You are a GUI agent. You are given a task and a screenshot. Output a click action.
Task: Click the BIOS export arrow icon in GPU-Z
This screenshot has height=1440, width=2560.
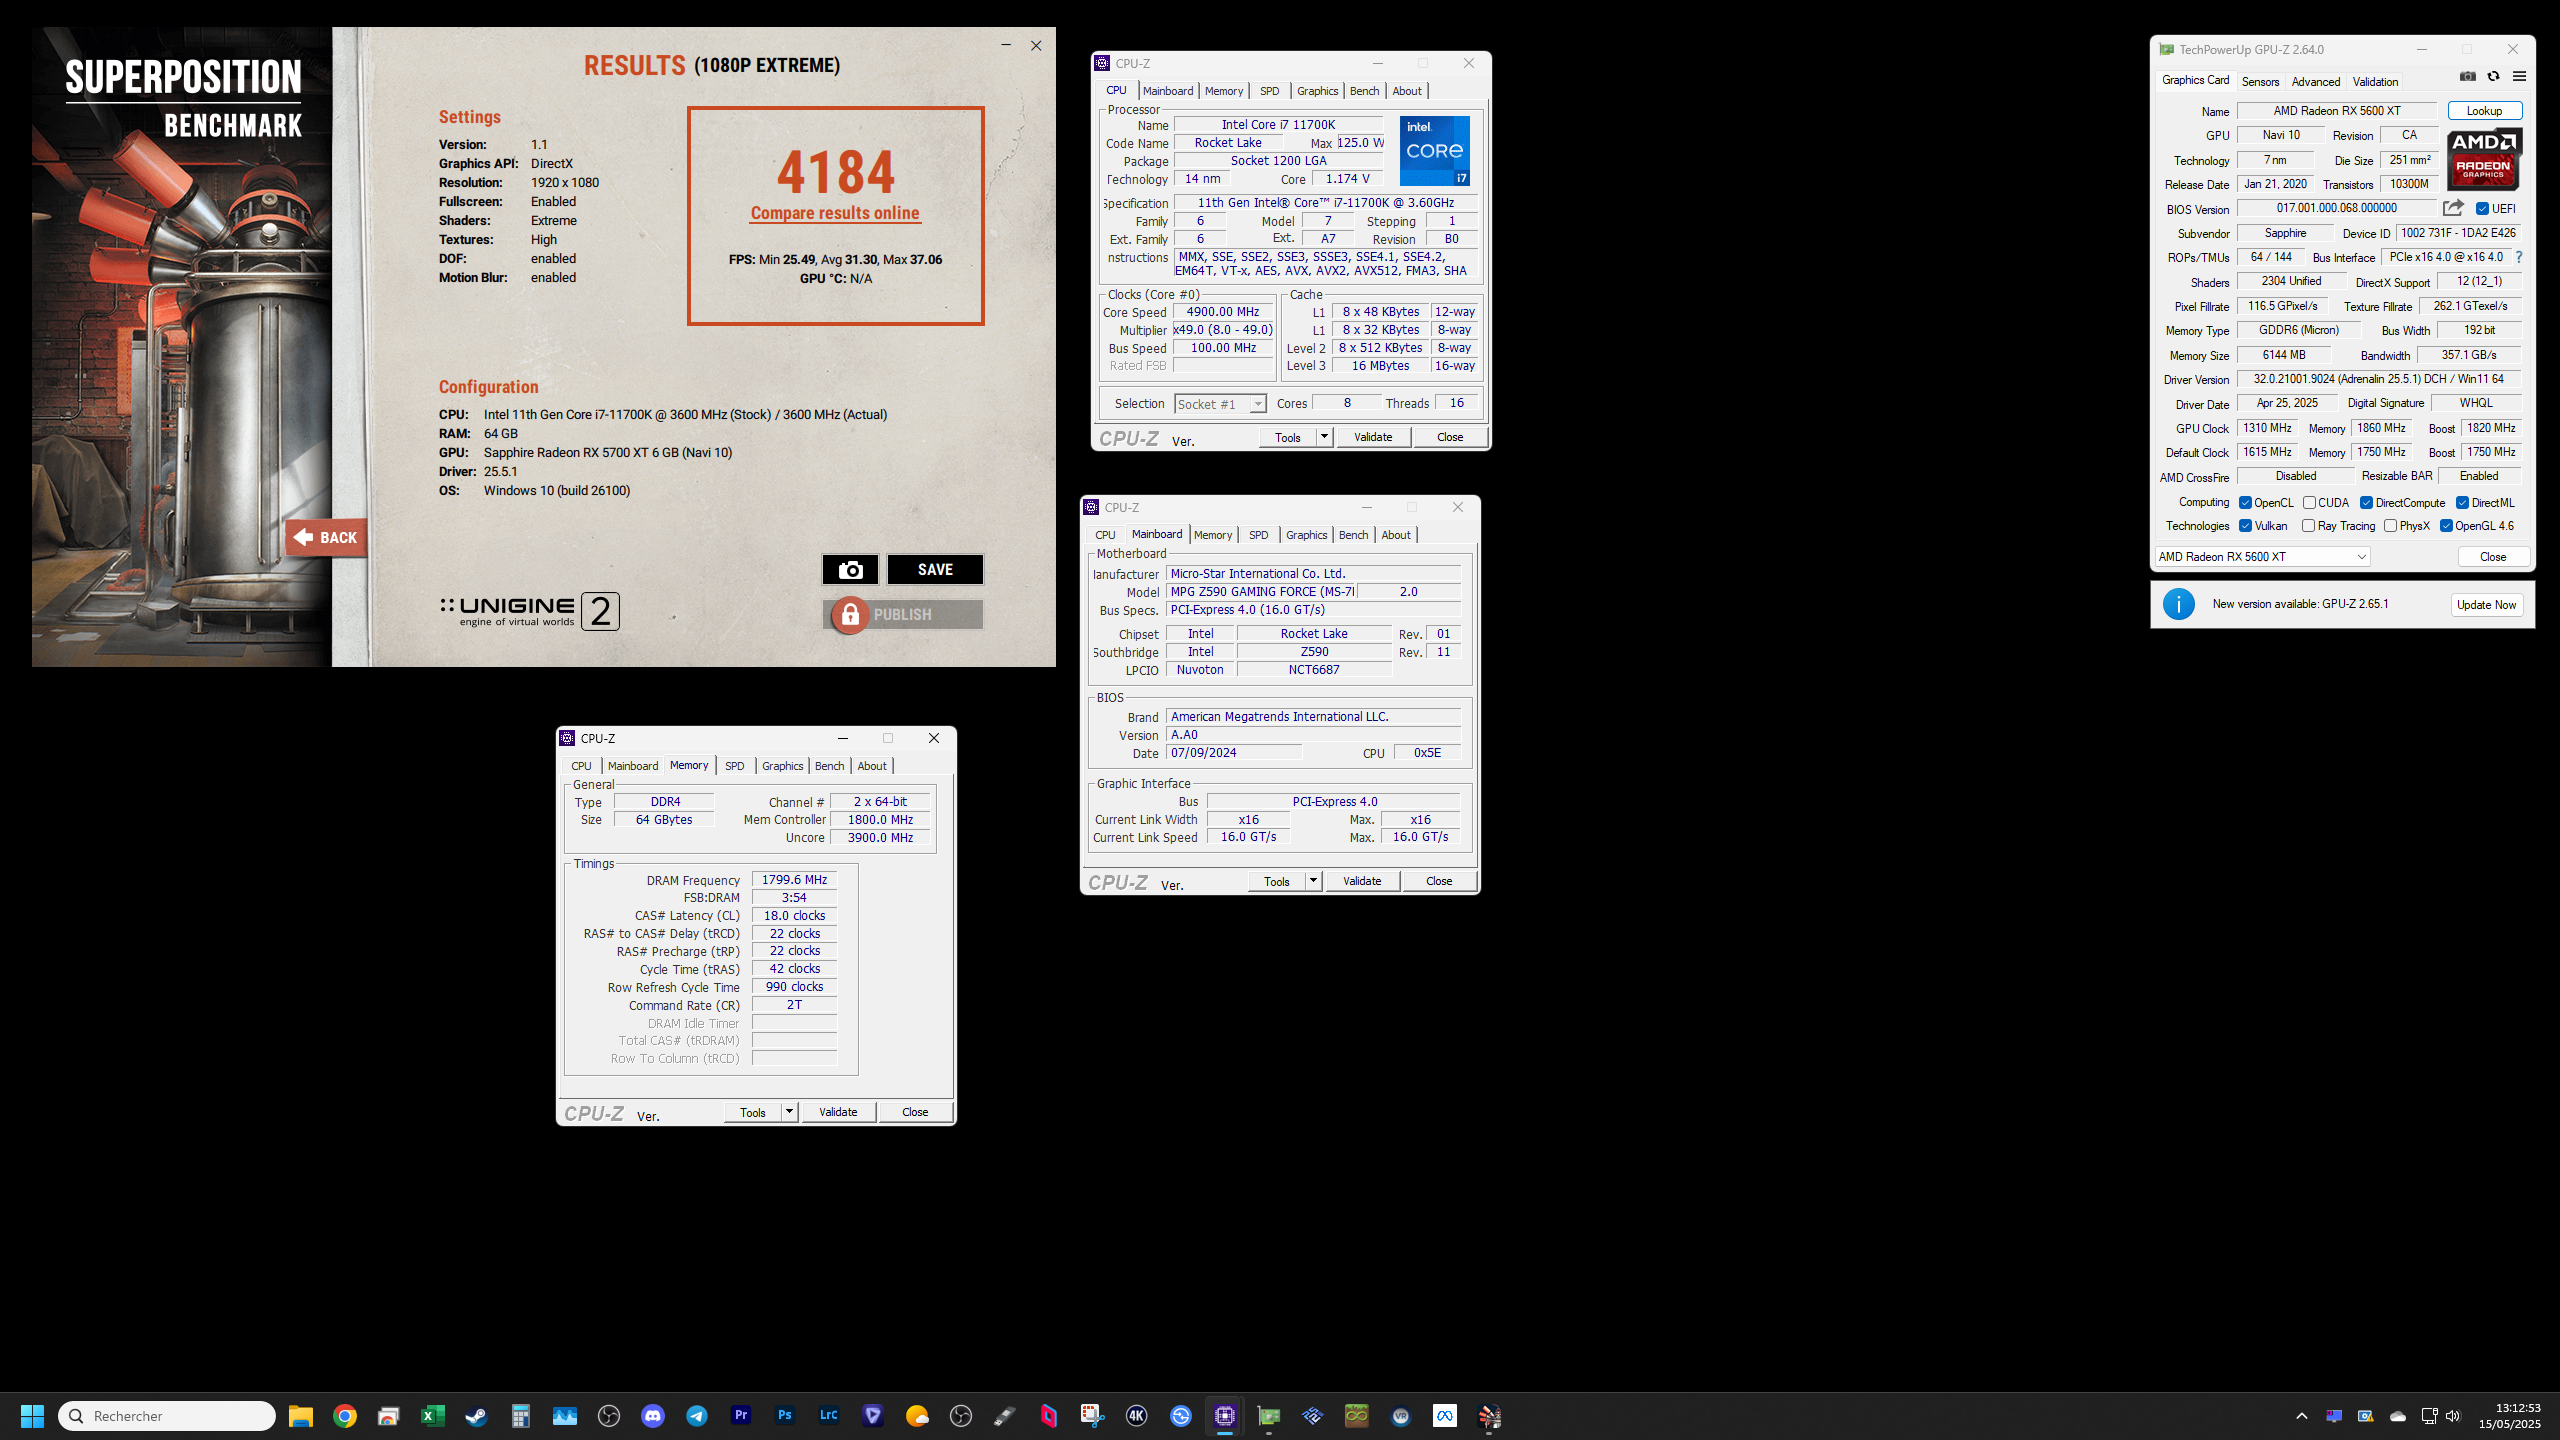coord(2452,208)
